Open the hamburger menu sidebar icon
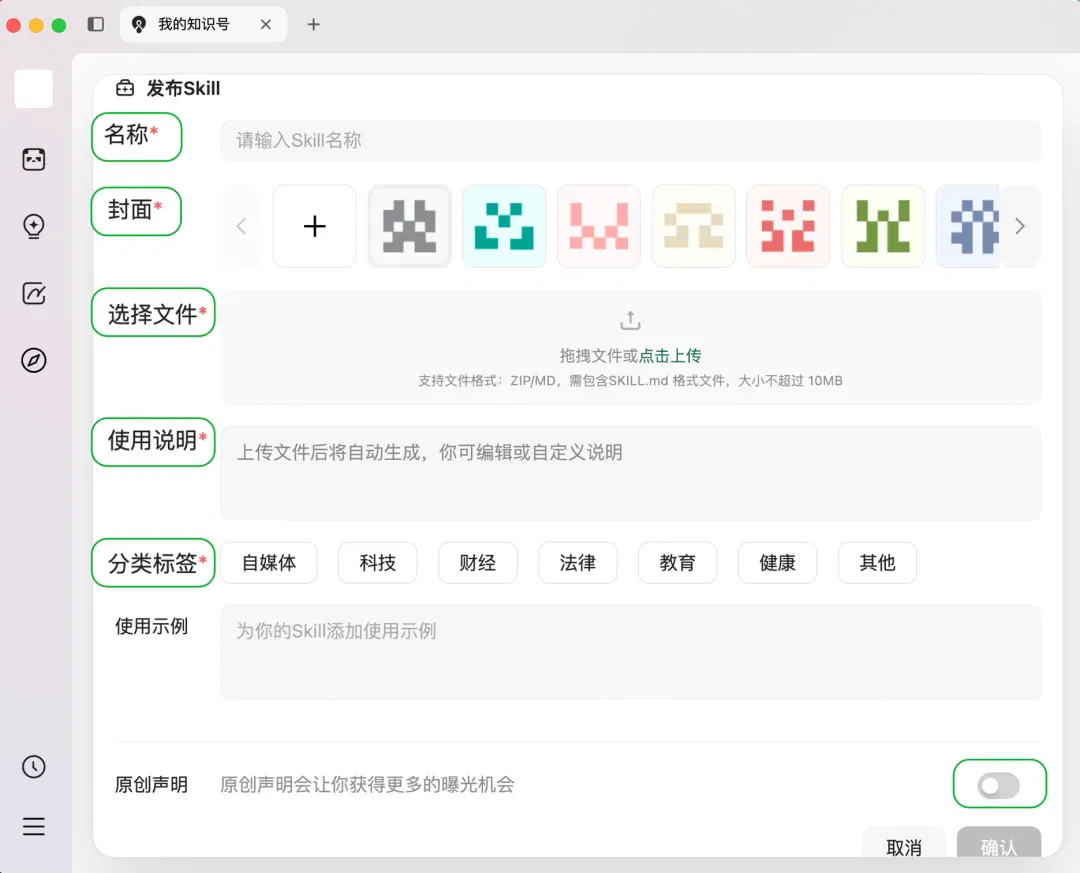 coord(34,826)
